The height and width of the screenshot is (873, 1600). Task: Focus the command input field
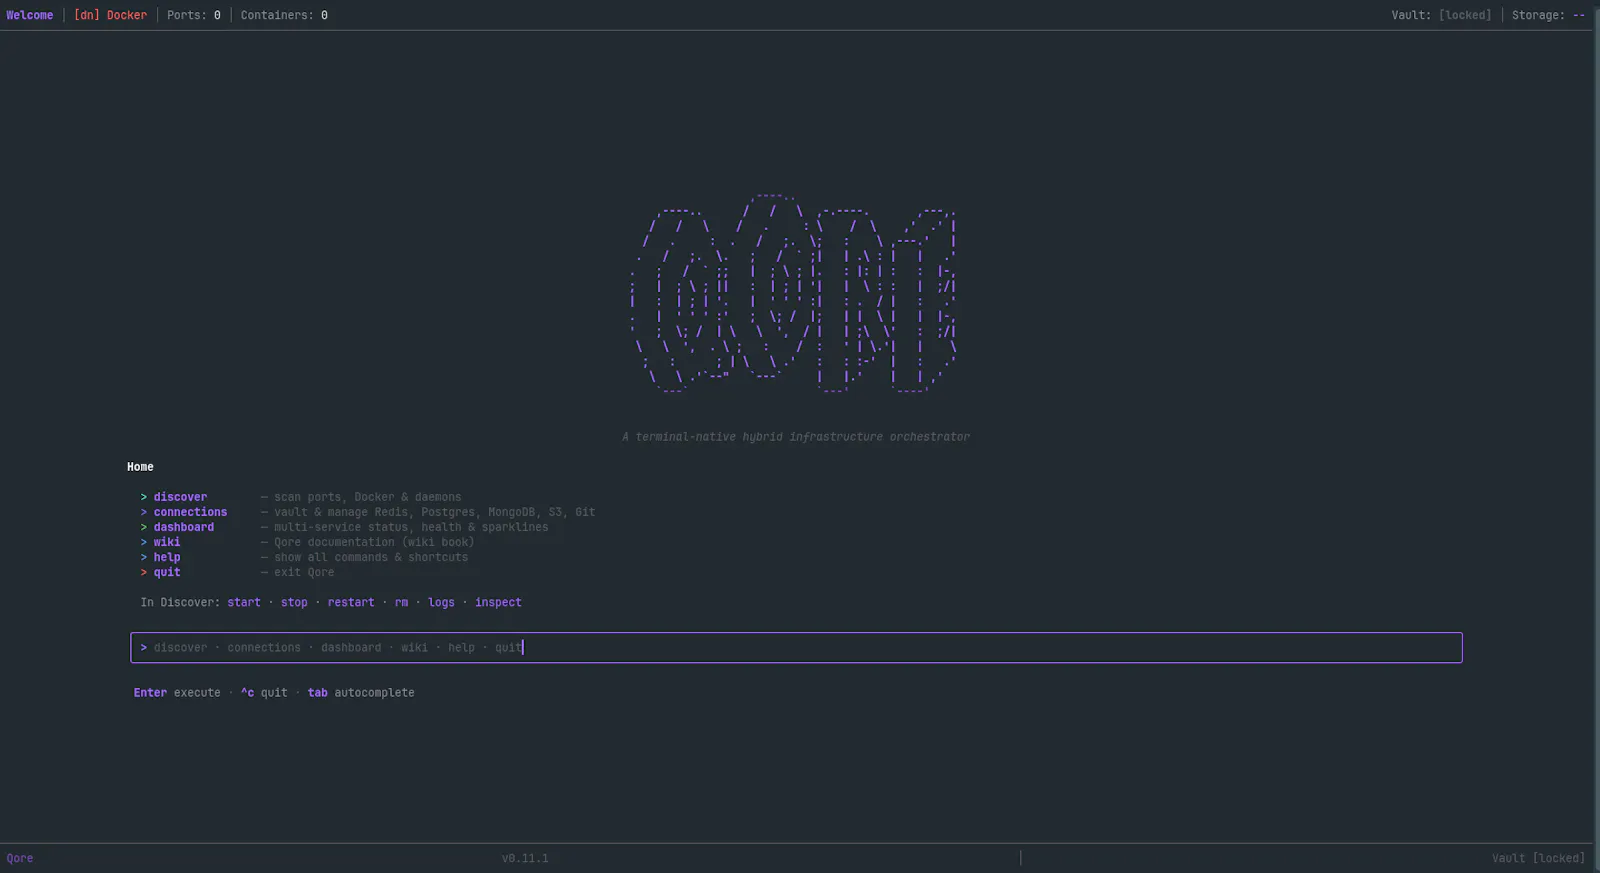tap(796, 647)
